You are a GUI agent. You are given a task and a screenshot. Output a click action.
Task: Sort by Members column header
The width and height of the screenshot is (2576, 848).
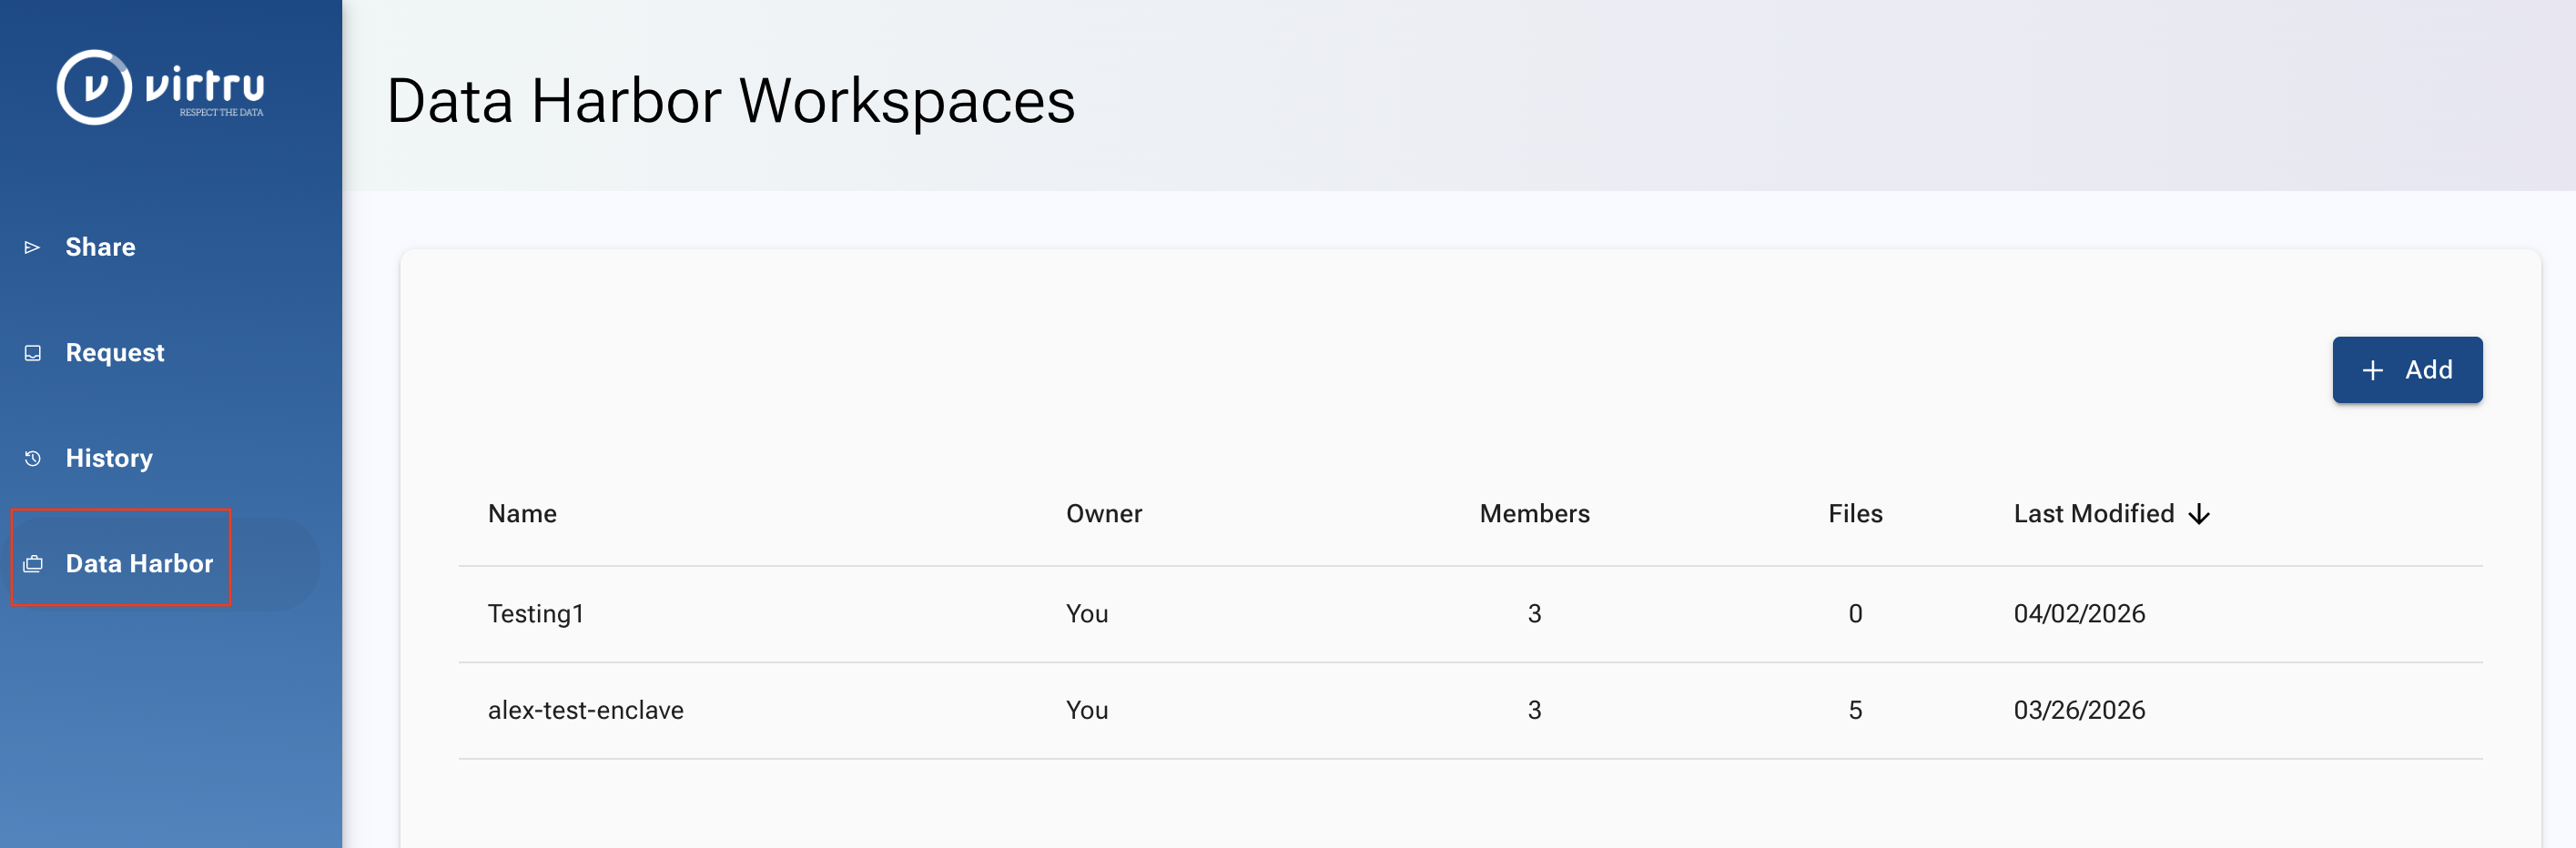coord(1534,514)
